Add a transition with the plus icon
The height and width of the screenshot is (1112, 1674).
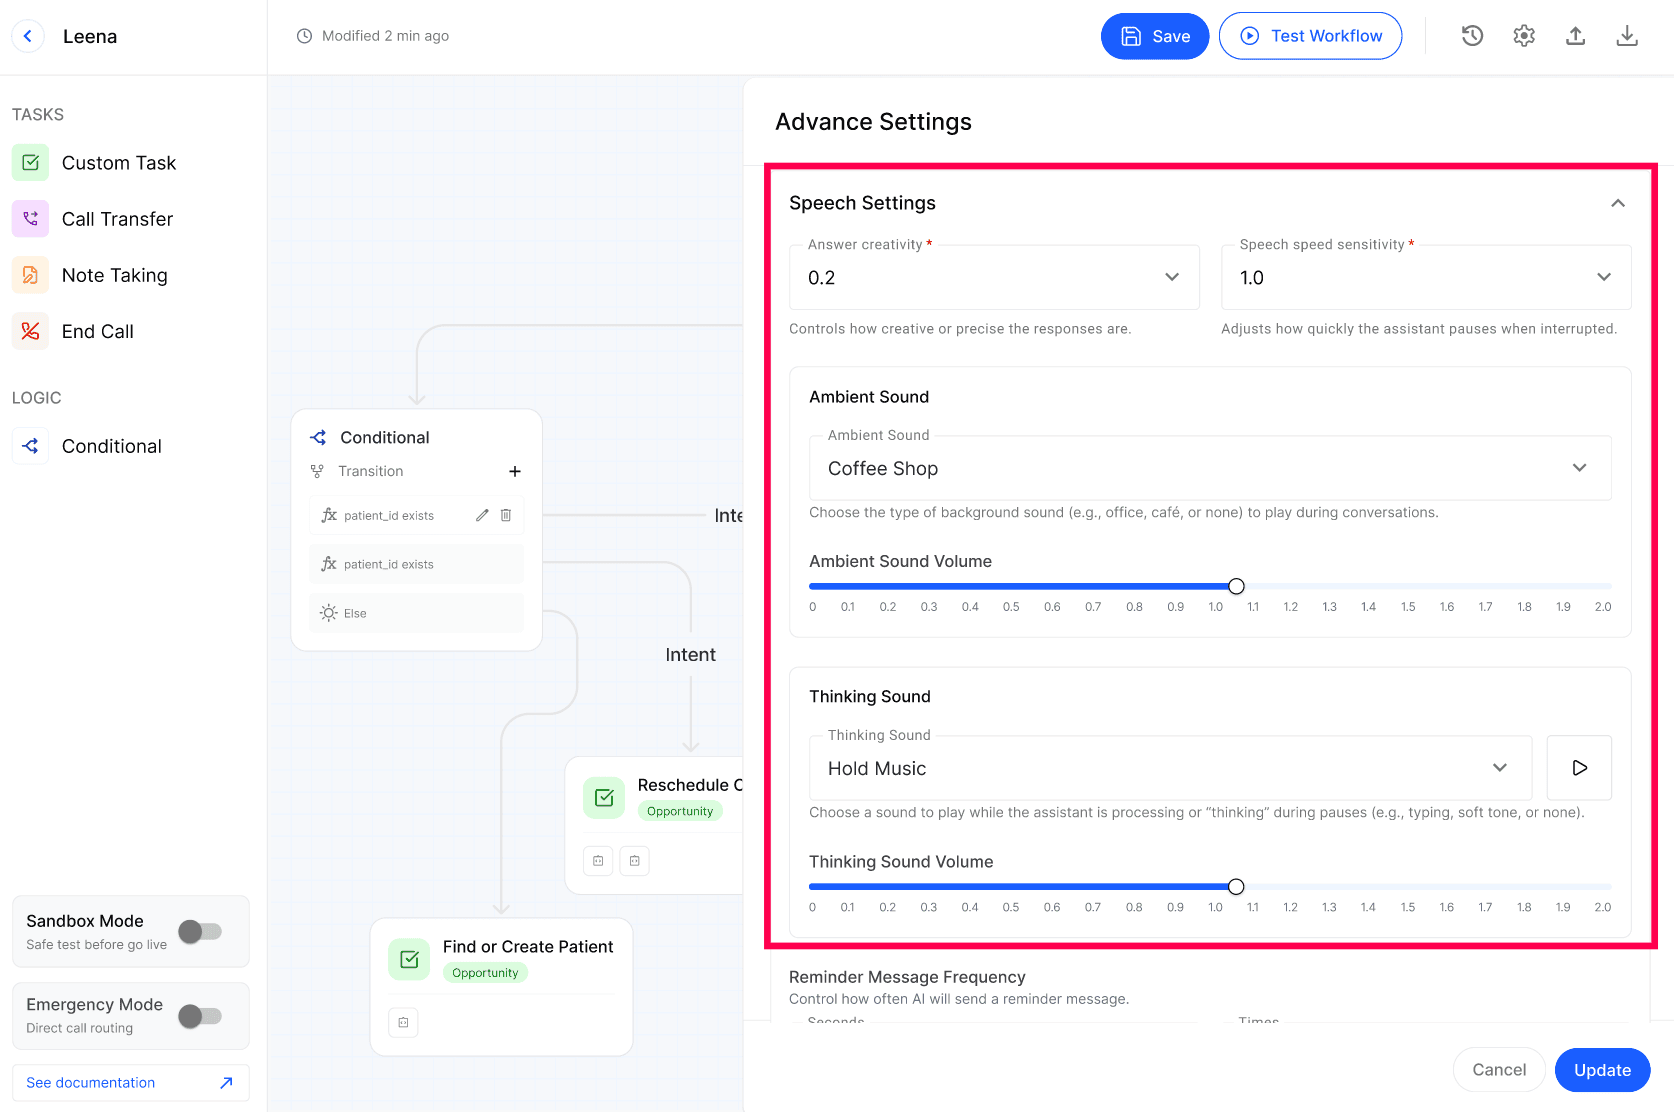click(x=515, y=471)
